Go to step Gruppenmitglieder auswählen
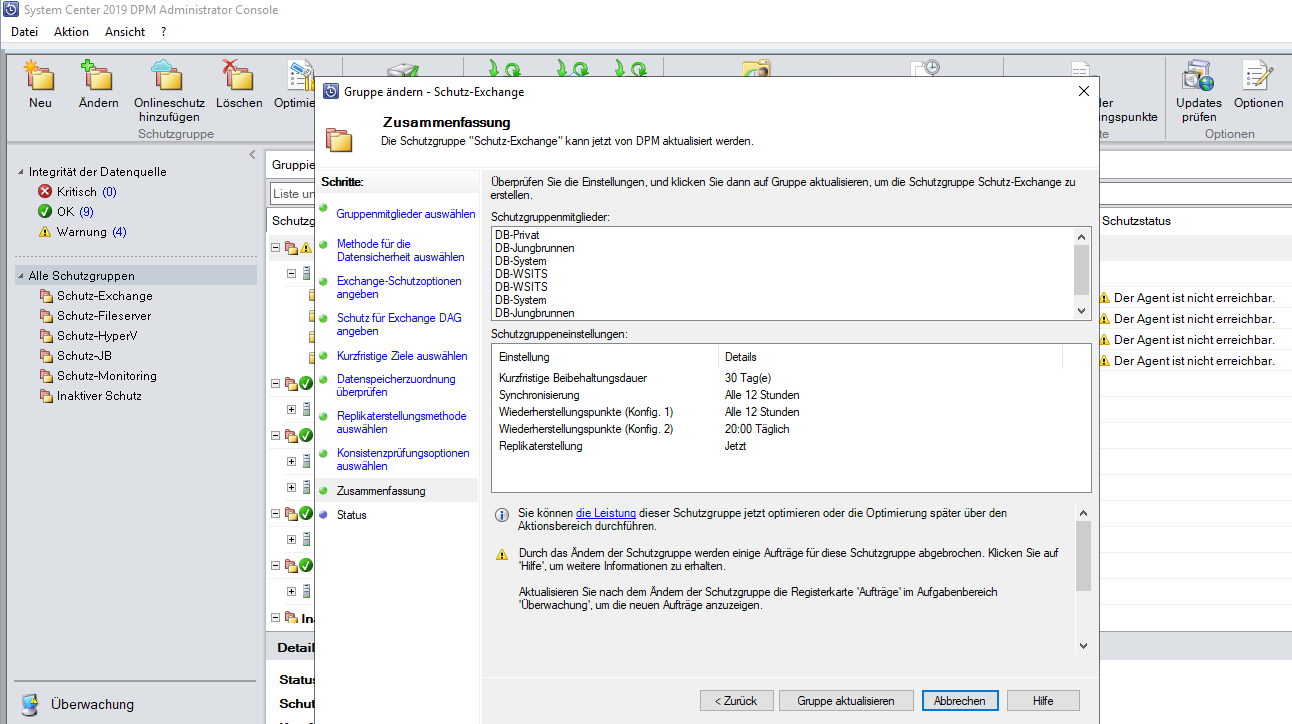This screenshot has height=724, width=1292. point(406,214)
